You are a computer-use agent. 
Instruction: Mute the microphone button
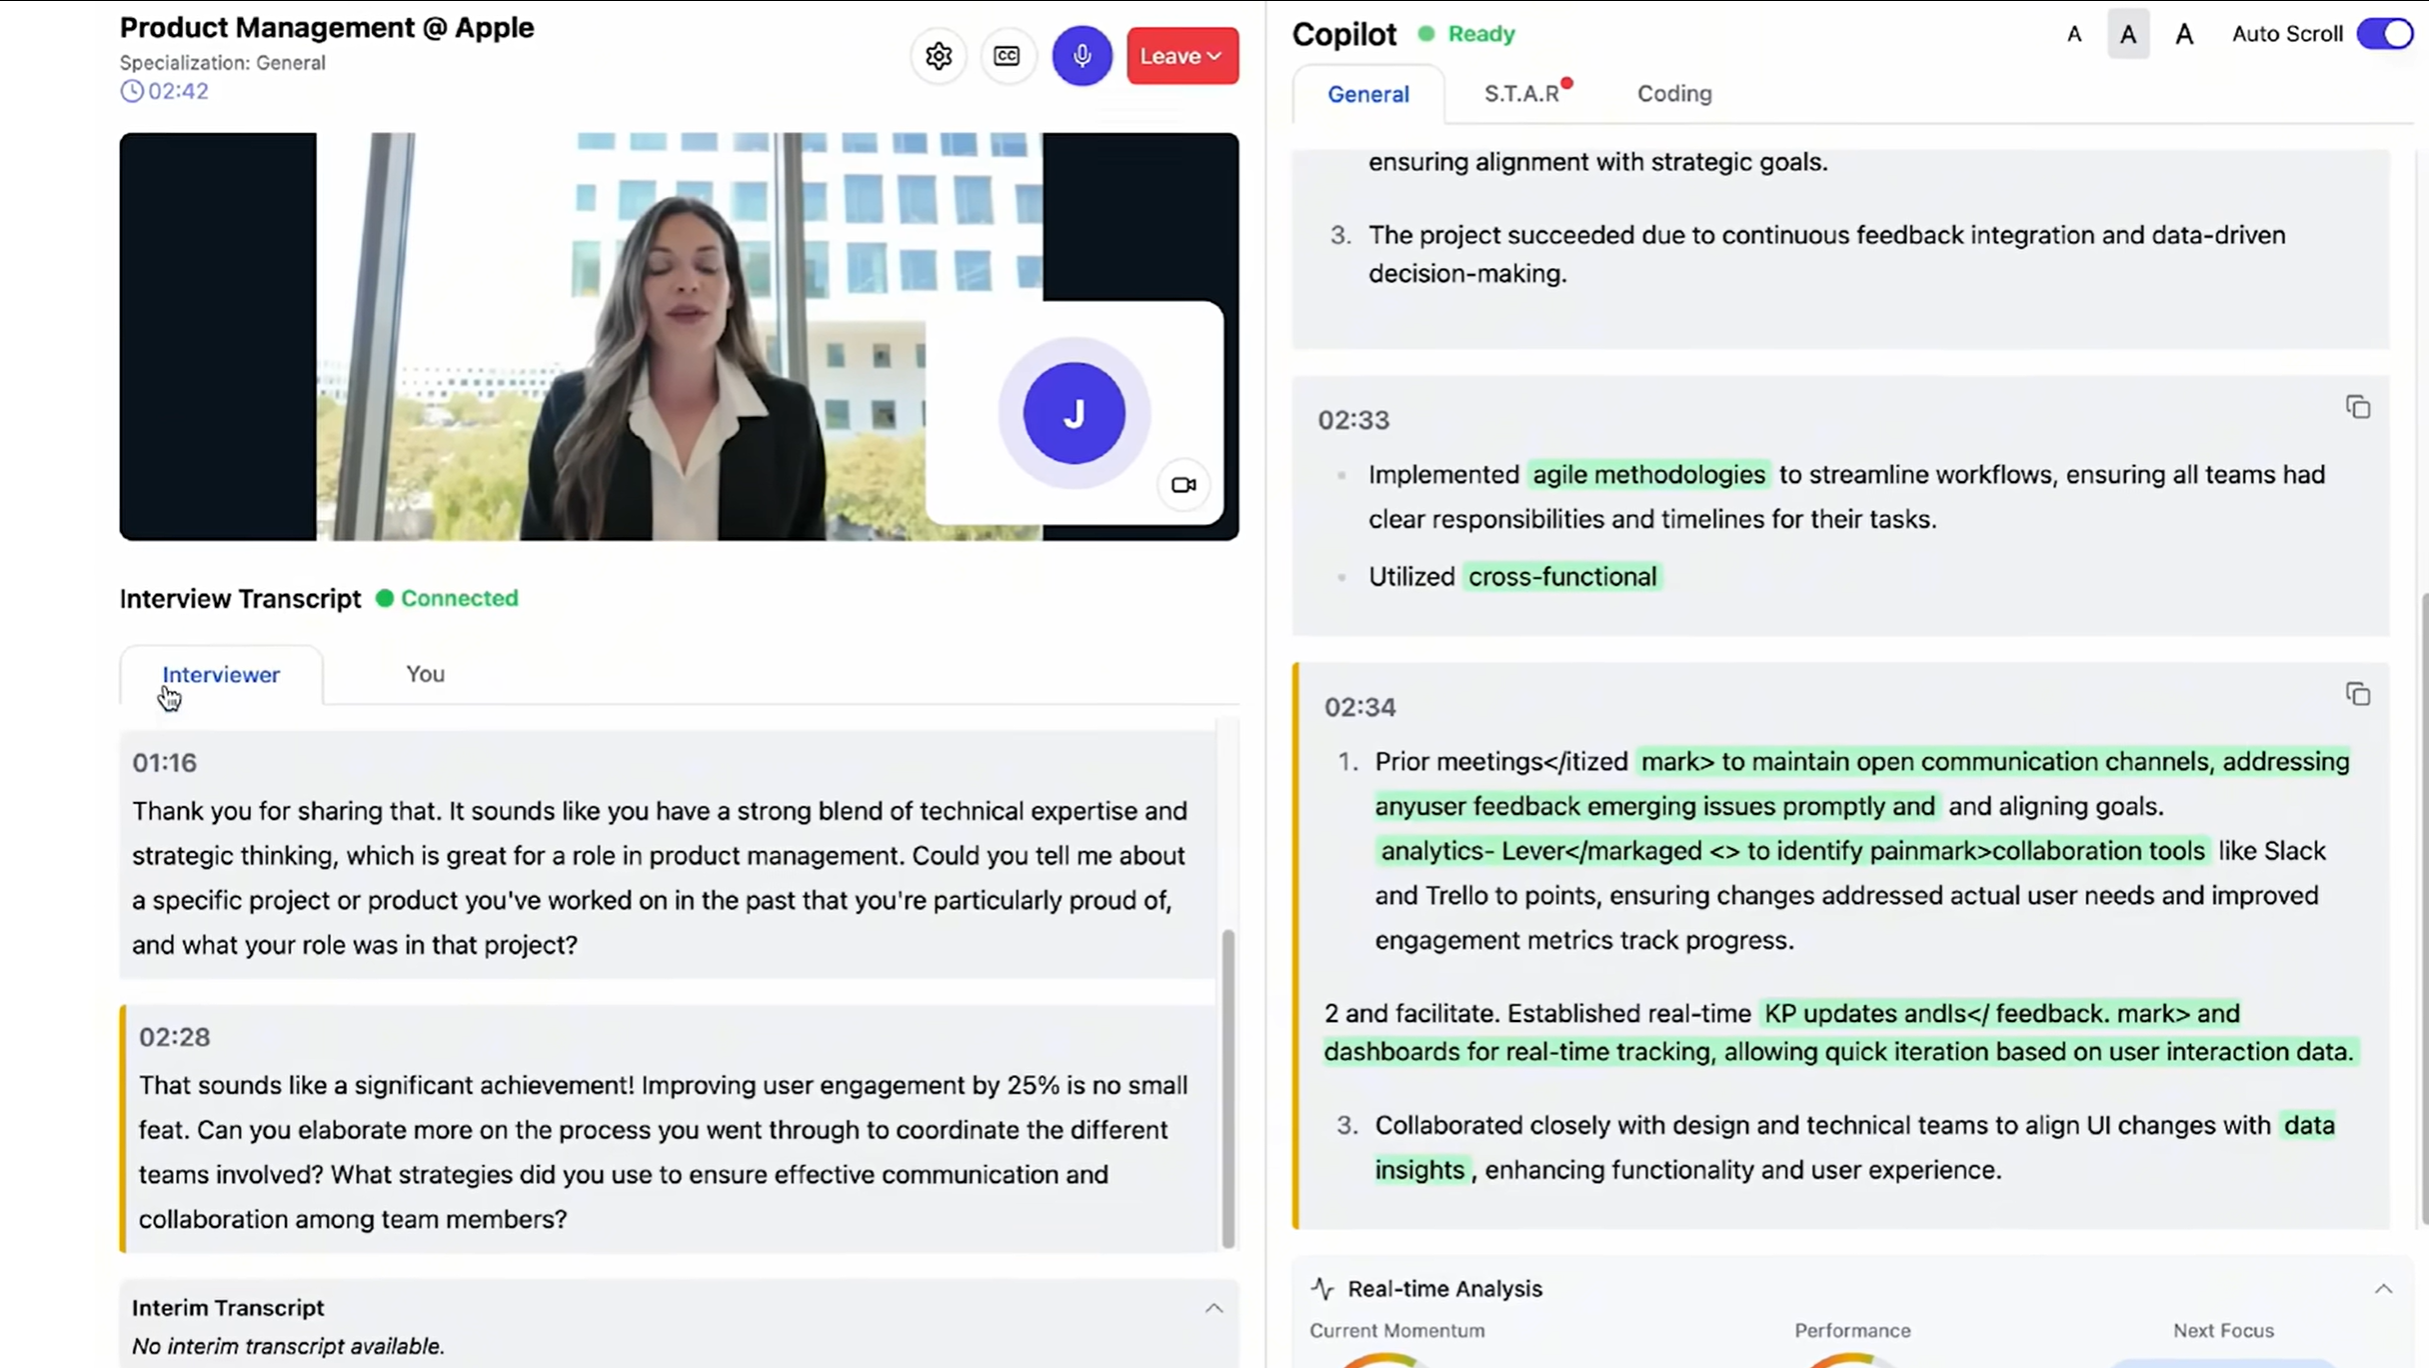(x=1081, y=56)
